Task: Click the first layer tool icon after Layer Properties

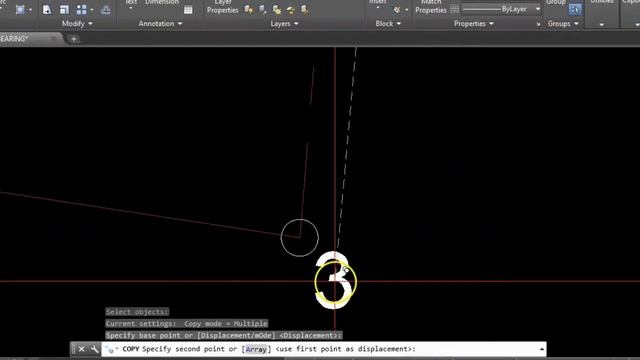Action: [x=249, y=10]
